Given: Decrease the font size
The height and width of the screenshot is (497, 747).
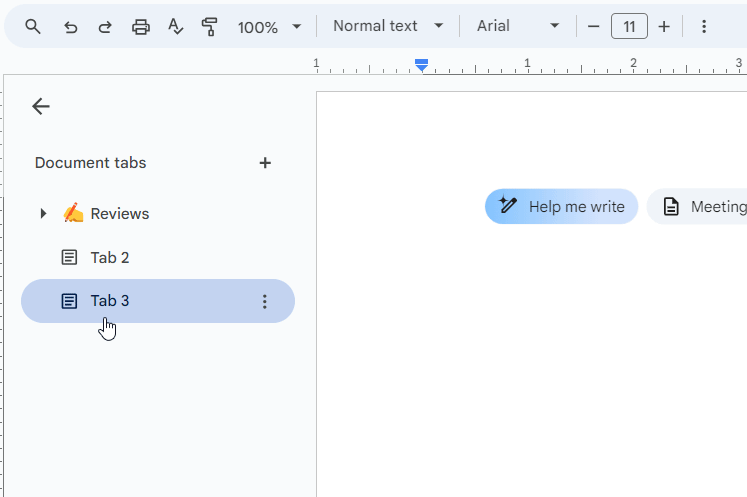Looking at the screenshot, I should click(x=593, y=27).
